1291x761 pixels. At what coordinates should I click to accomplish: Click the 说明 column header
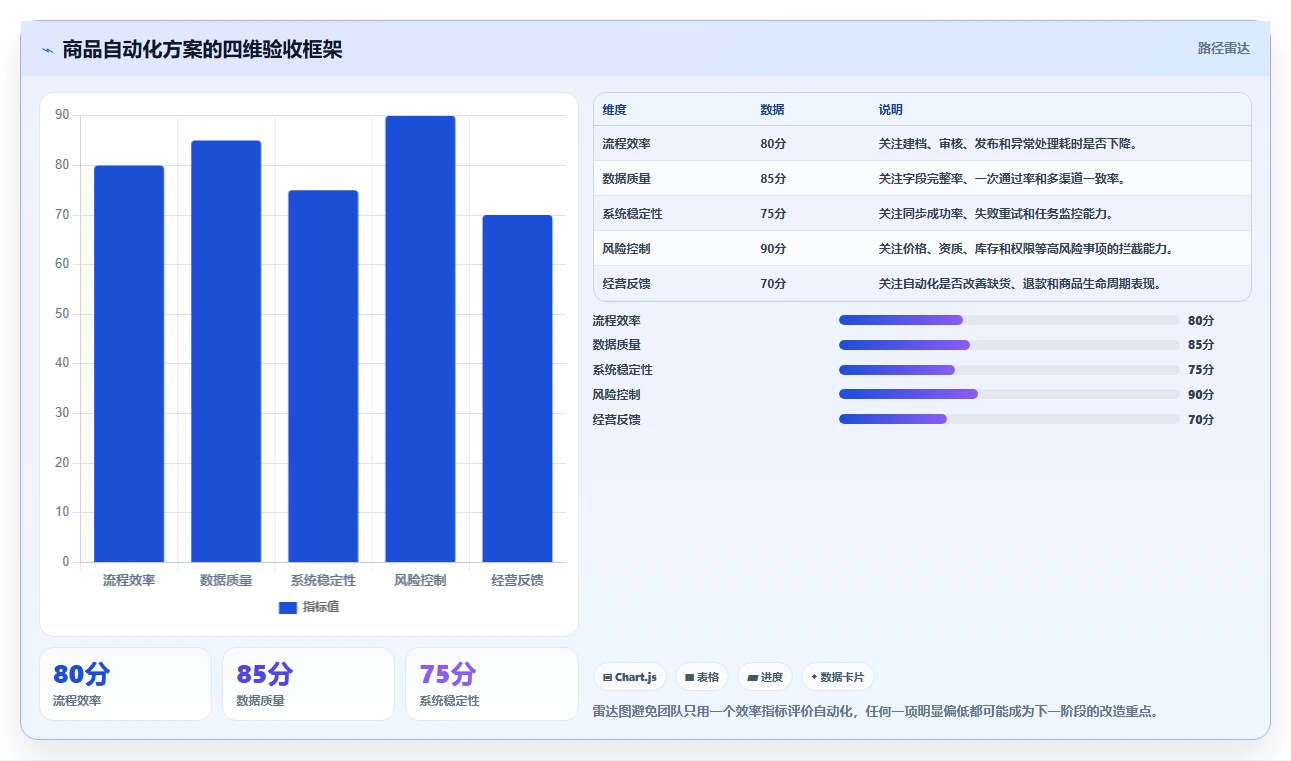pos(891,110)
